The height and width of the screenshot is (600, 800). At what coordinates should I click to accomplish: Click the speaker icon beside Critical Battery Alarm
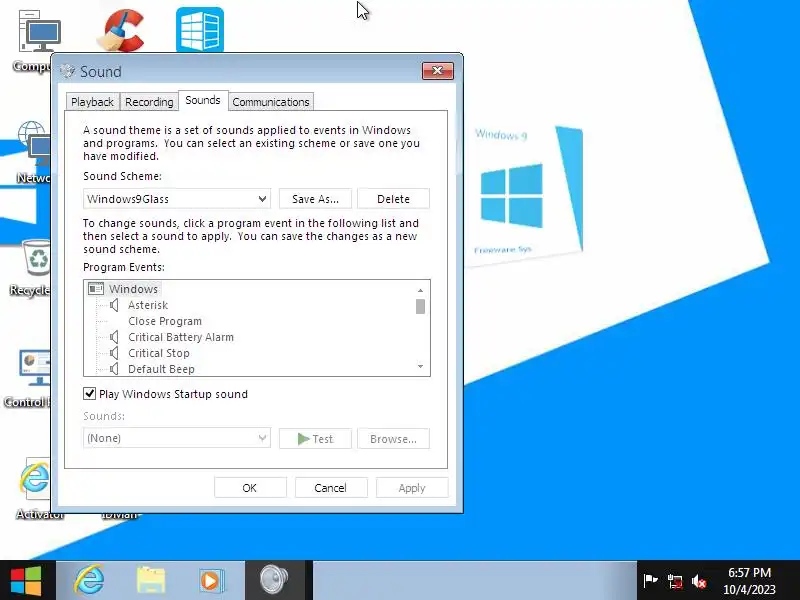pyautogui.click(x=114, y=337)
